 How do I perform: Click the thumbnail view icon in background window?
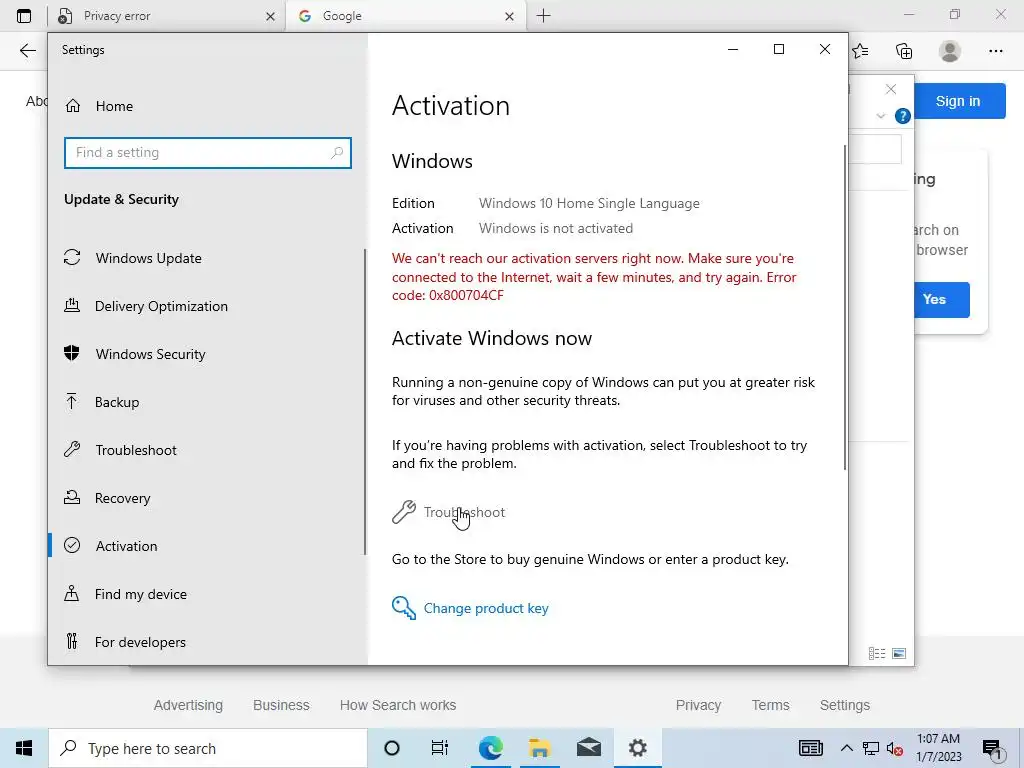(x=899, y=654)
